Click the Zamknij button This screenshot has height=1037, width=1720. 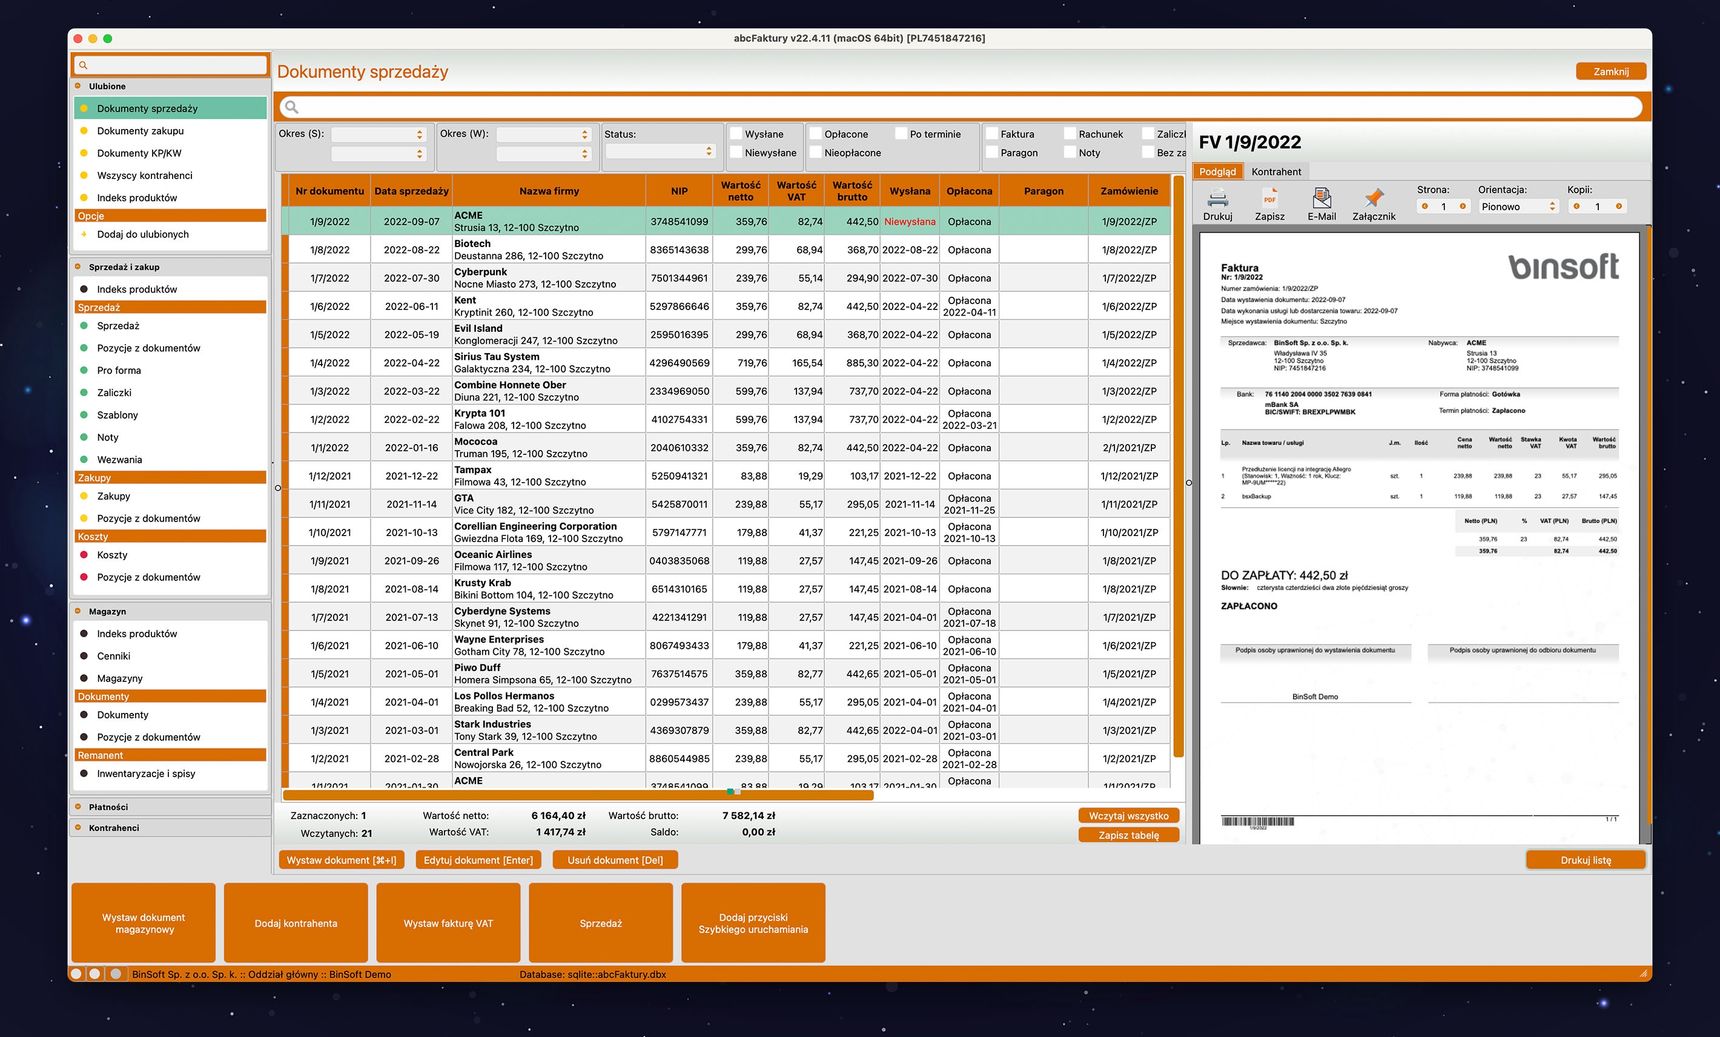click(x=1611, y=71)
